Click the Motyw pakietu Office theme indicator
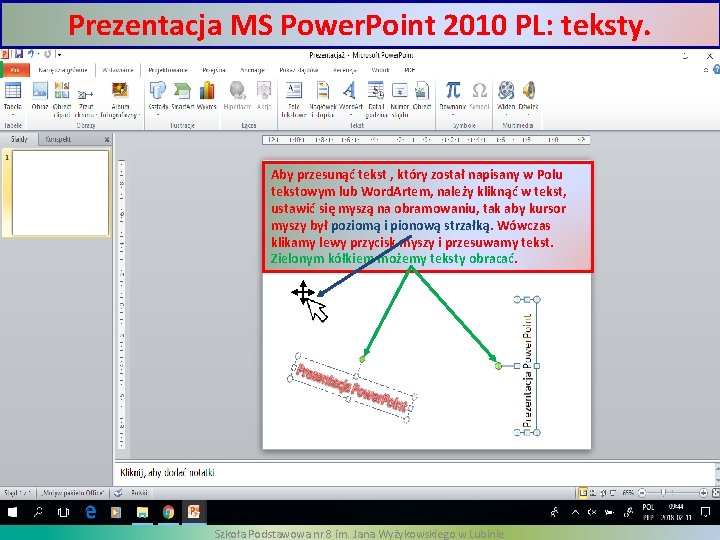720x540 pixels. (72, 493)
